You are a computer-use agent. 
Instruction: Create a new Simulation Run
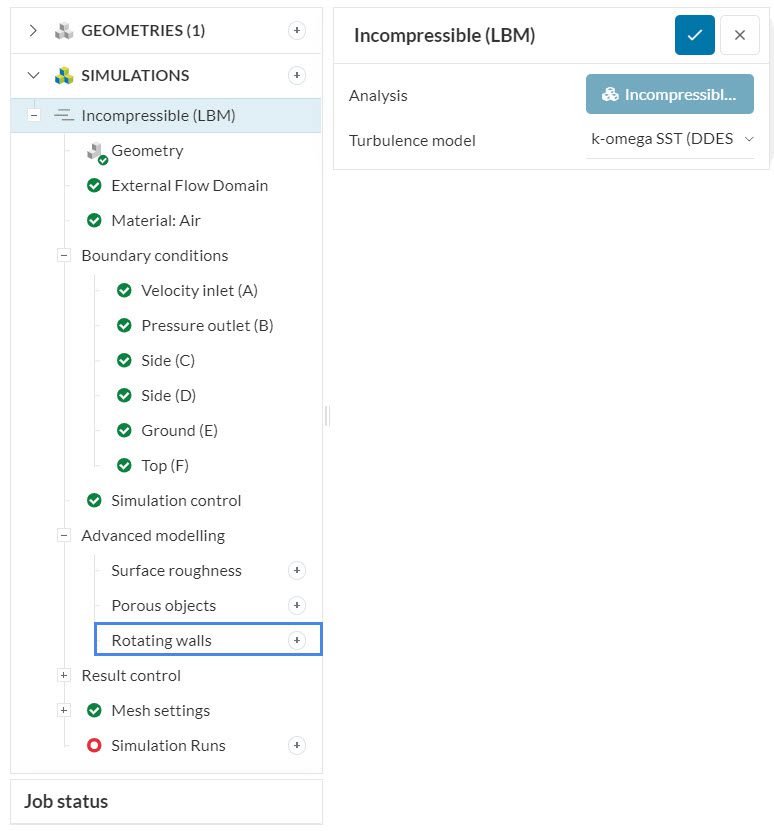point(296,745)
